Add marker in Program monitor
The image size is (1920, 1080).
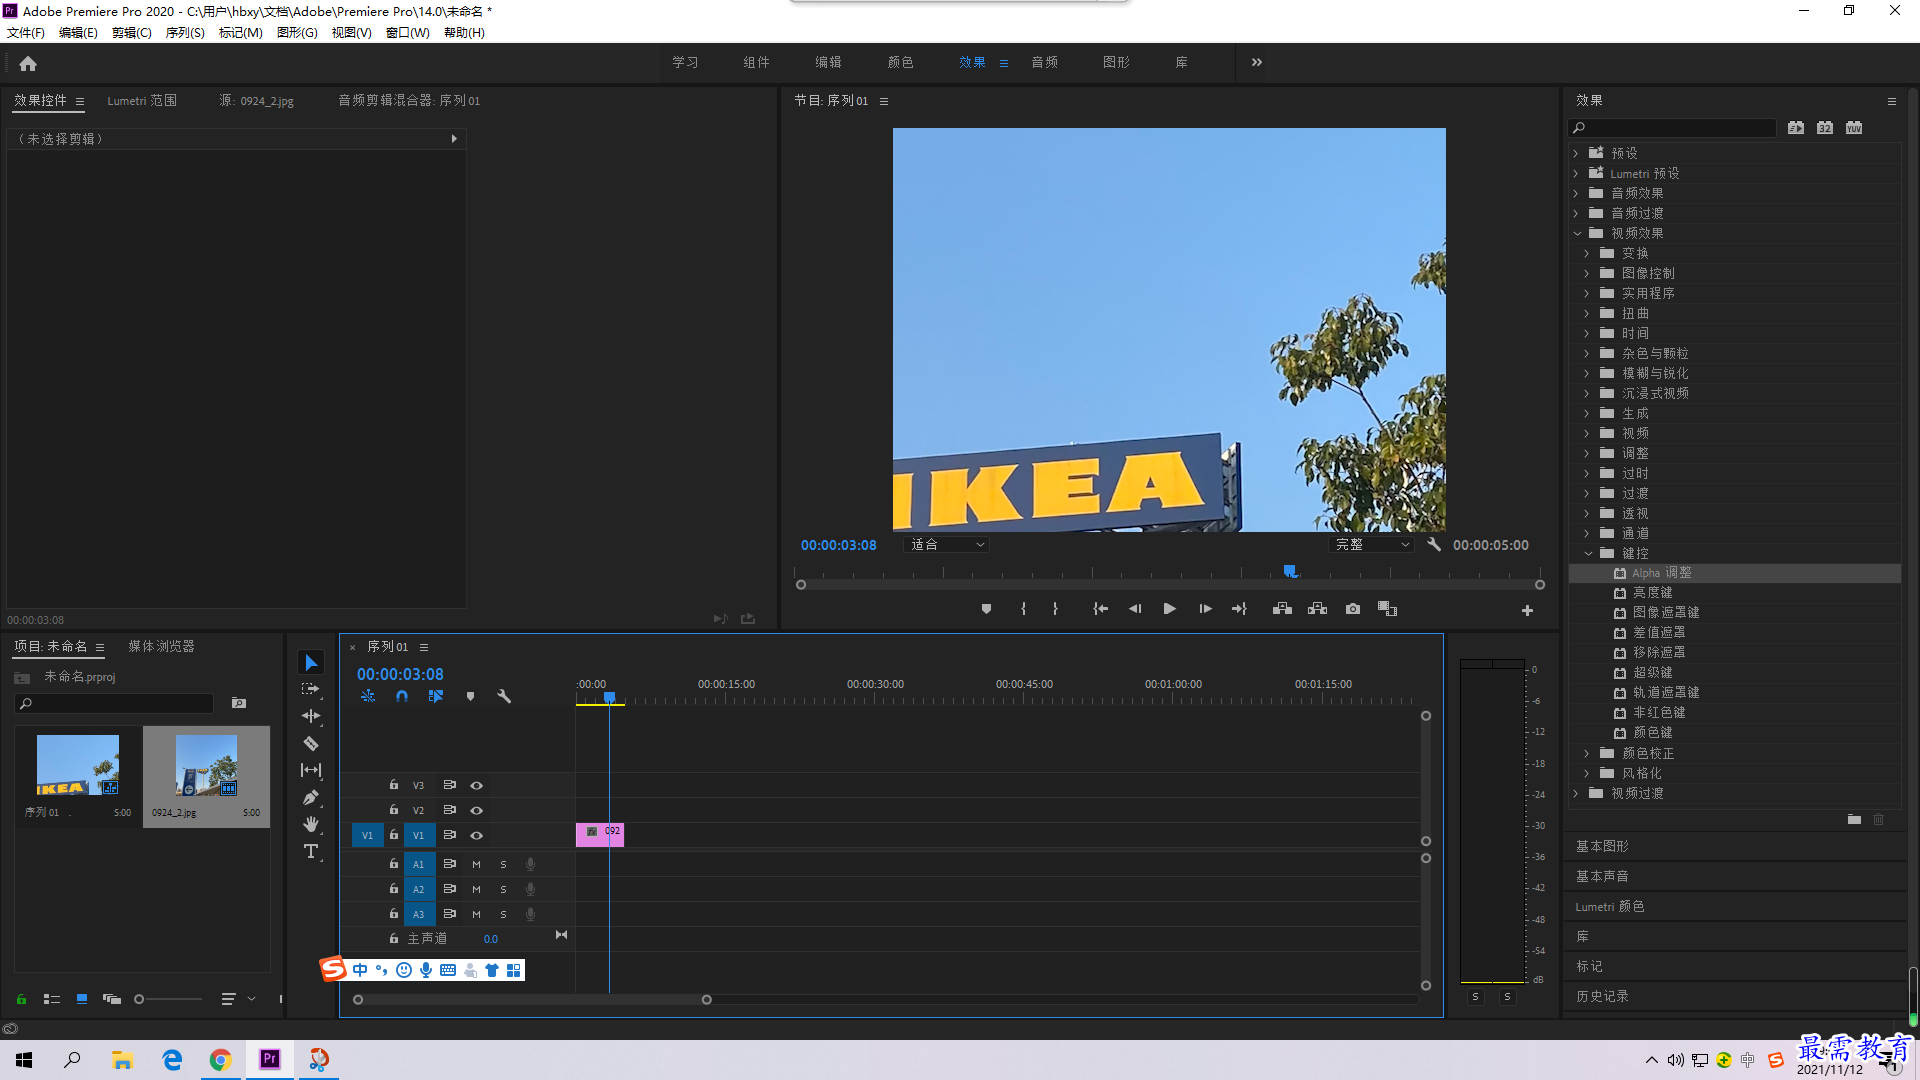986,609
